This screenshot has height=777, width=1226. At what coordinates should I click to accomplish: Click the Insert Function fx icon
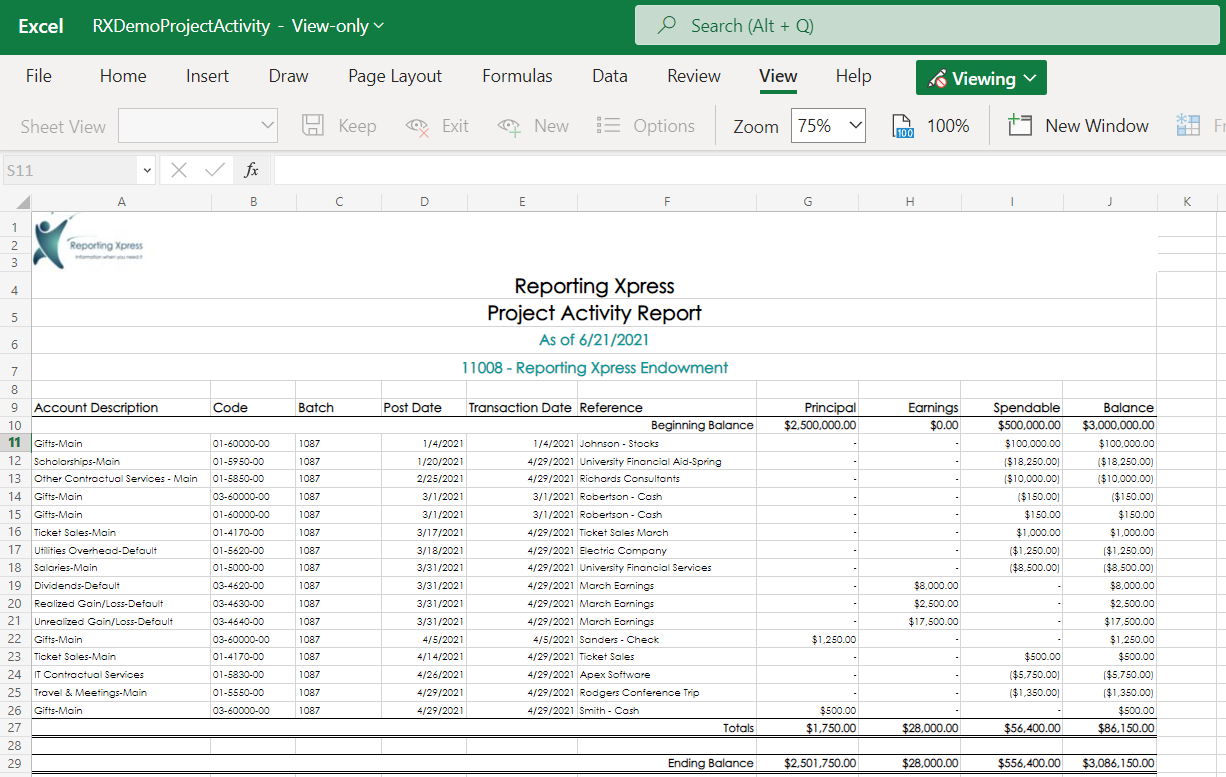click(251, 170)
